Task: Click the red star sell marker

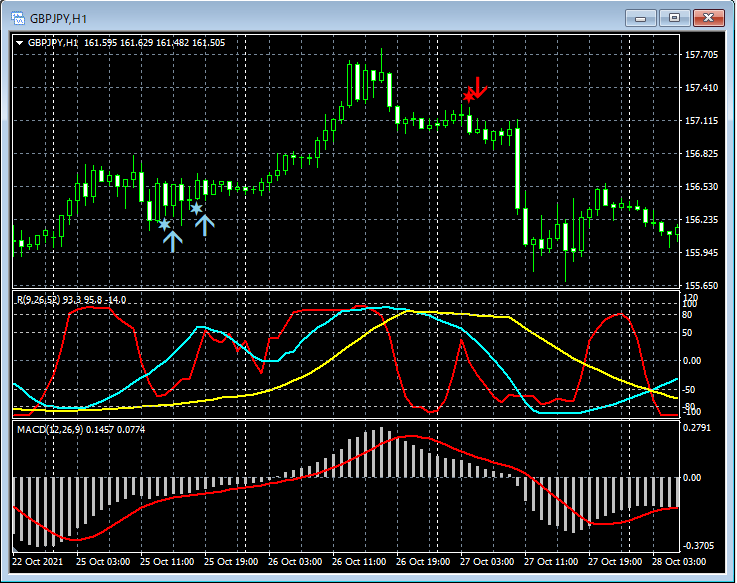Action: point(468,96)
